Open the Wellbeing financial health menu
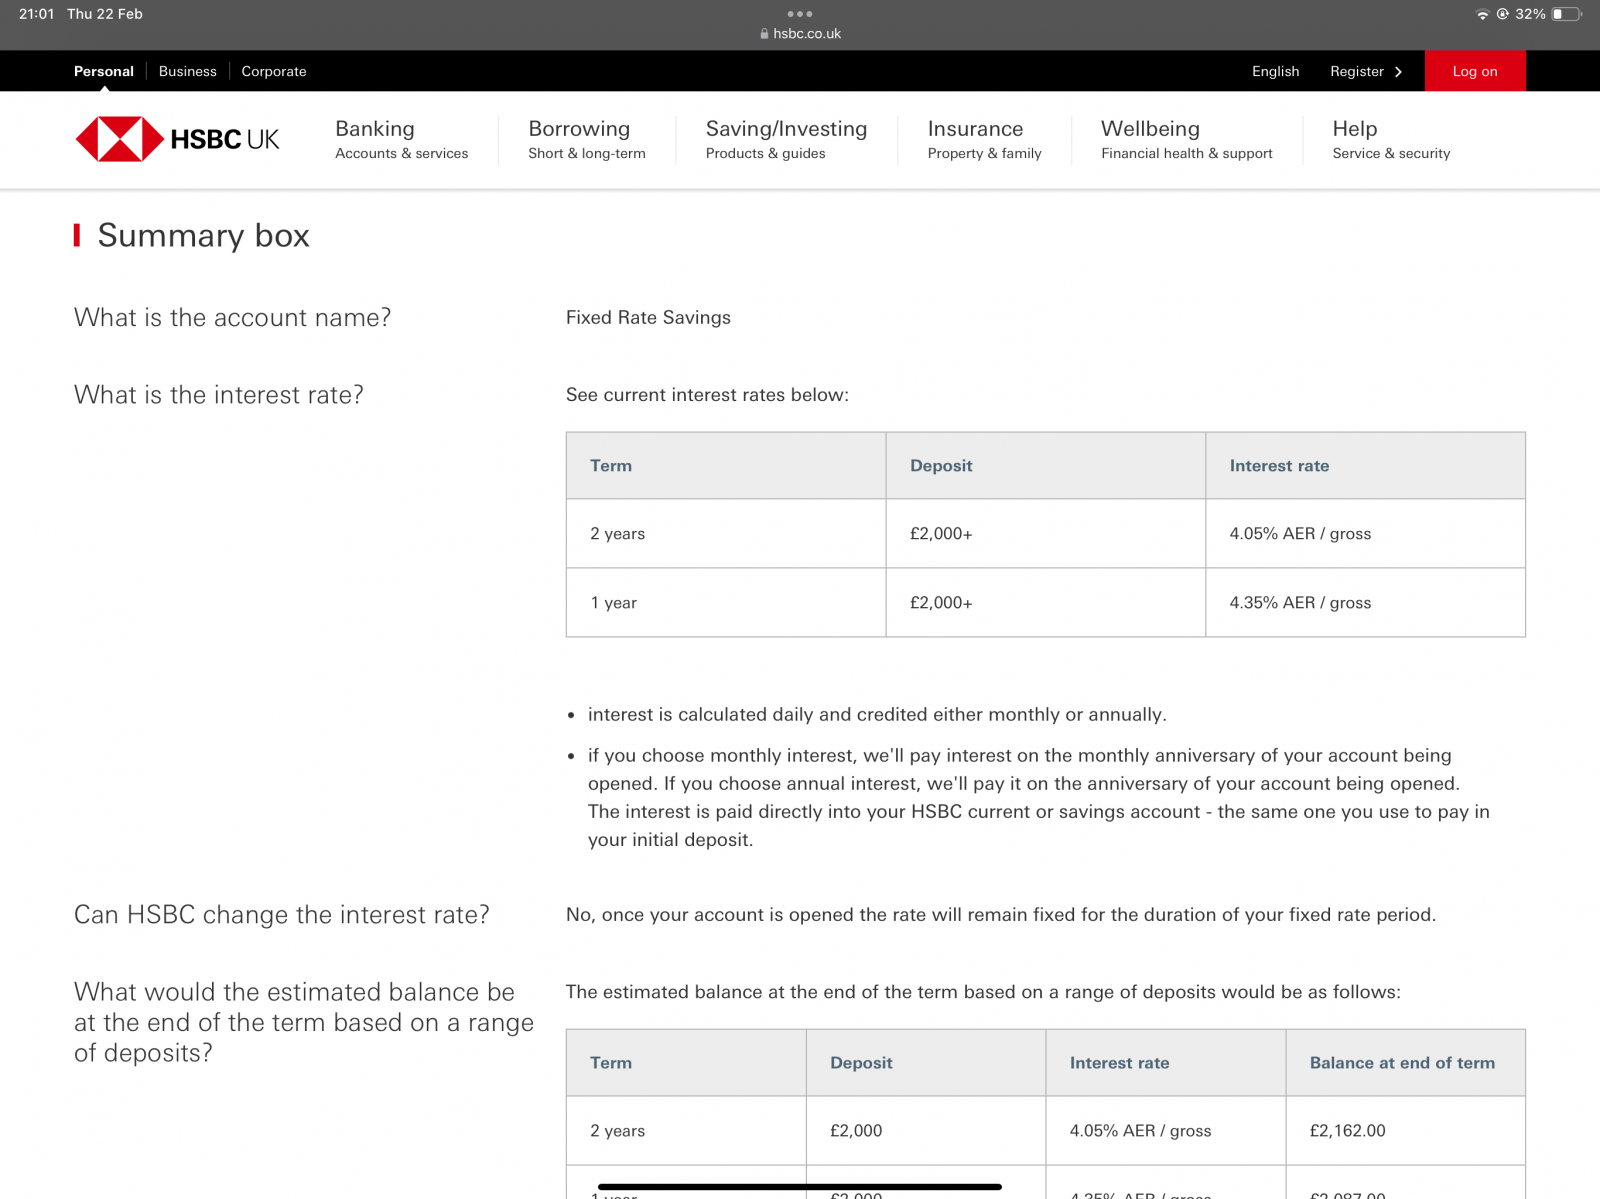The width and height of the screenshot is (1600, 1199). coord(1186,139)
